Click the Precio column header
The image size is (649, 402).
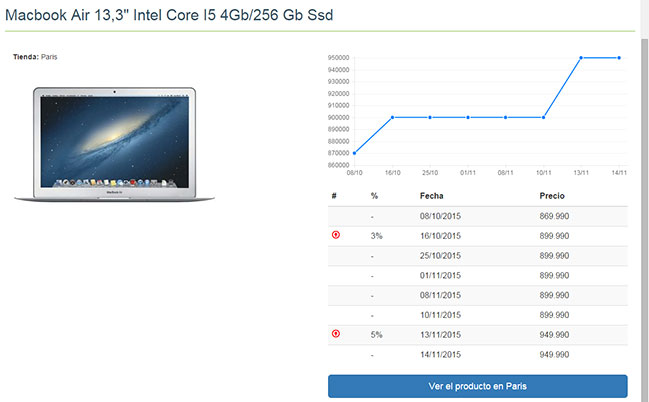point(552,196)
